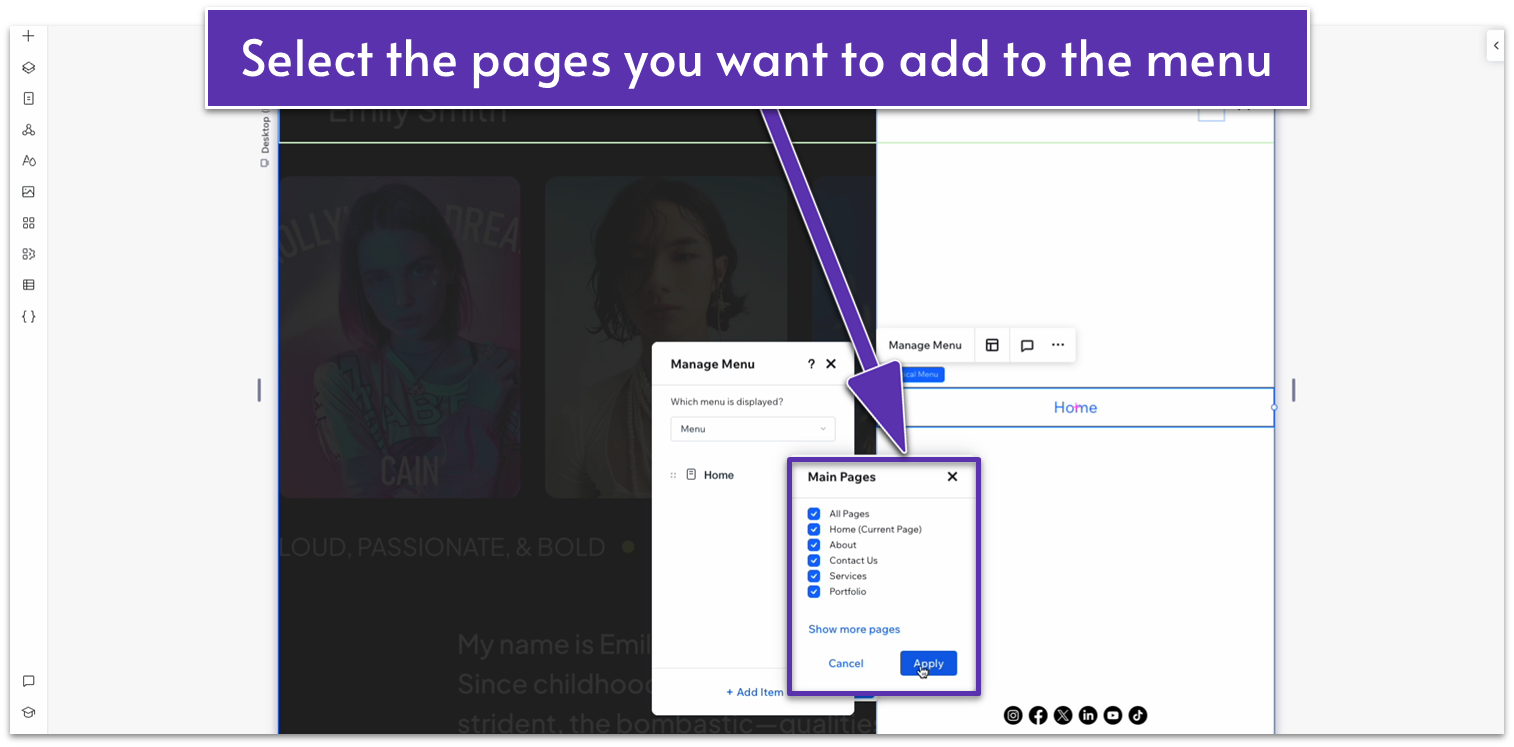Open help question mark in Manage Menu

tap(811, 364)
